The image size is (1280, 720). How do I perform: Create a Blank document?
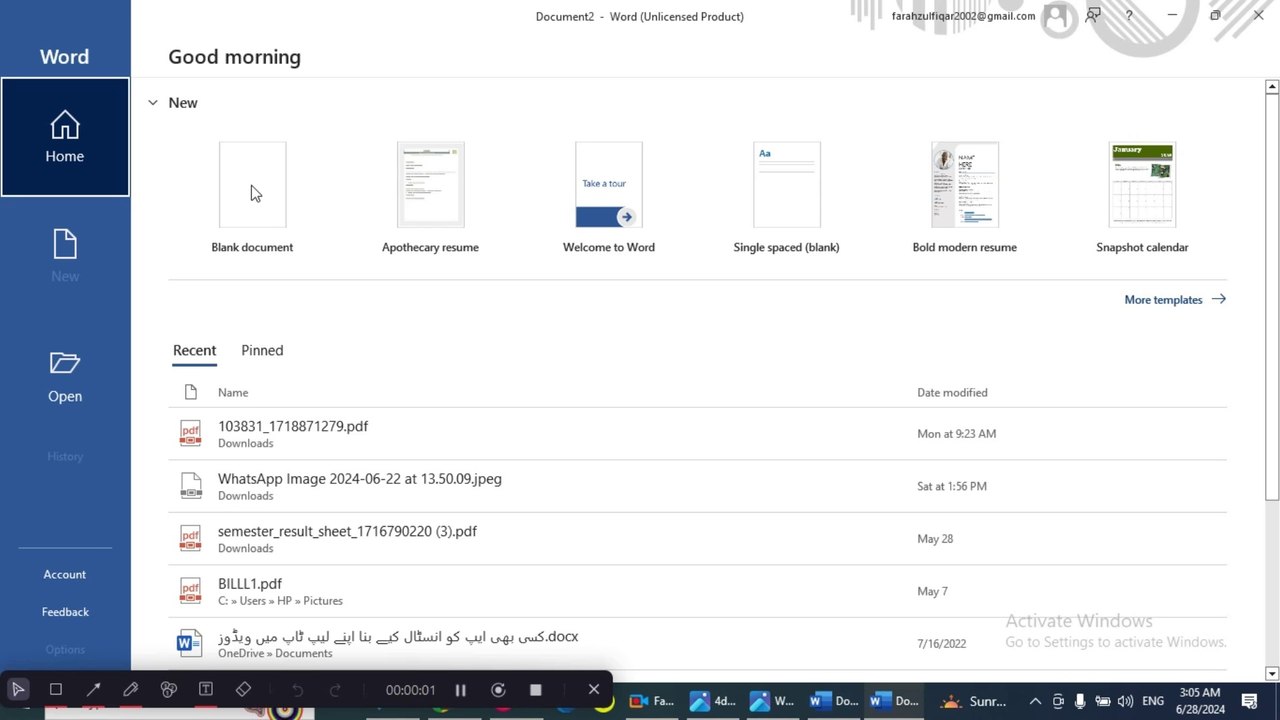[252, 198]
